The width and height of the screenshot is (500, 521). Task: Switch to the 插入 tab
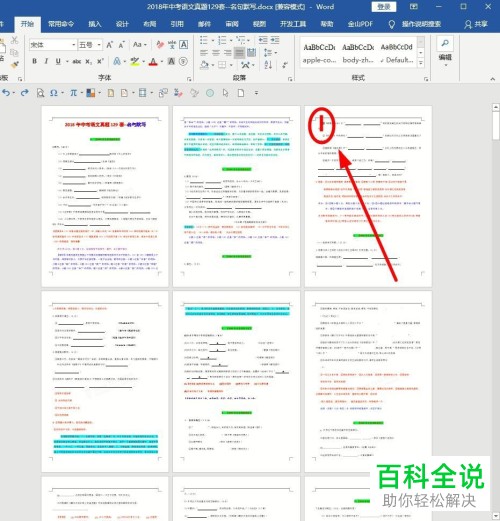(95, 24)
